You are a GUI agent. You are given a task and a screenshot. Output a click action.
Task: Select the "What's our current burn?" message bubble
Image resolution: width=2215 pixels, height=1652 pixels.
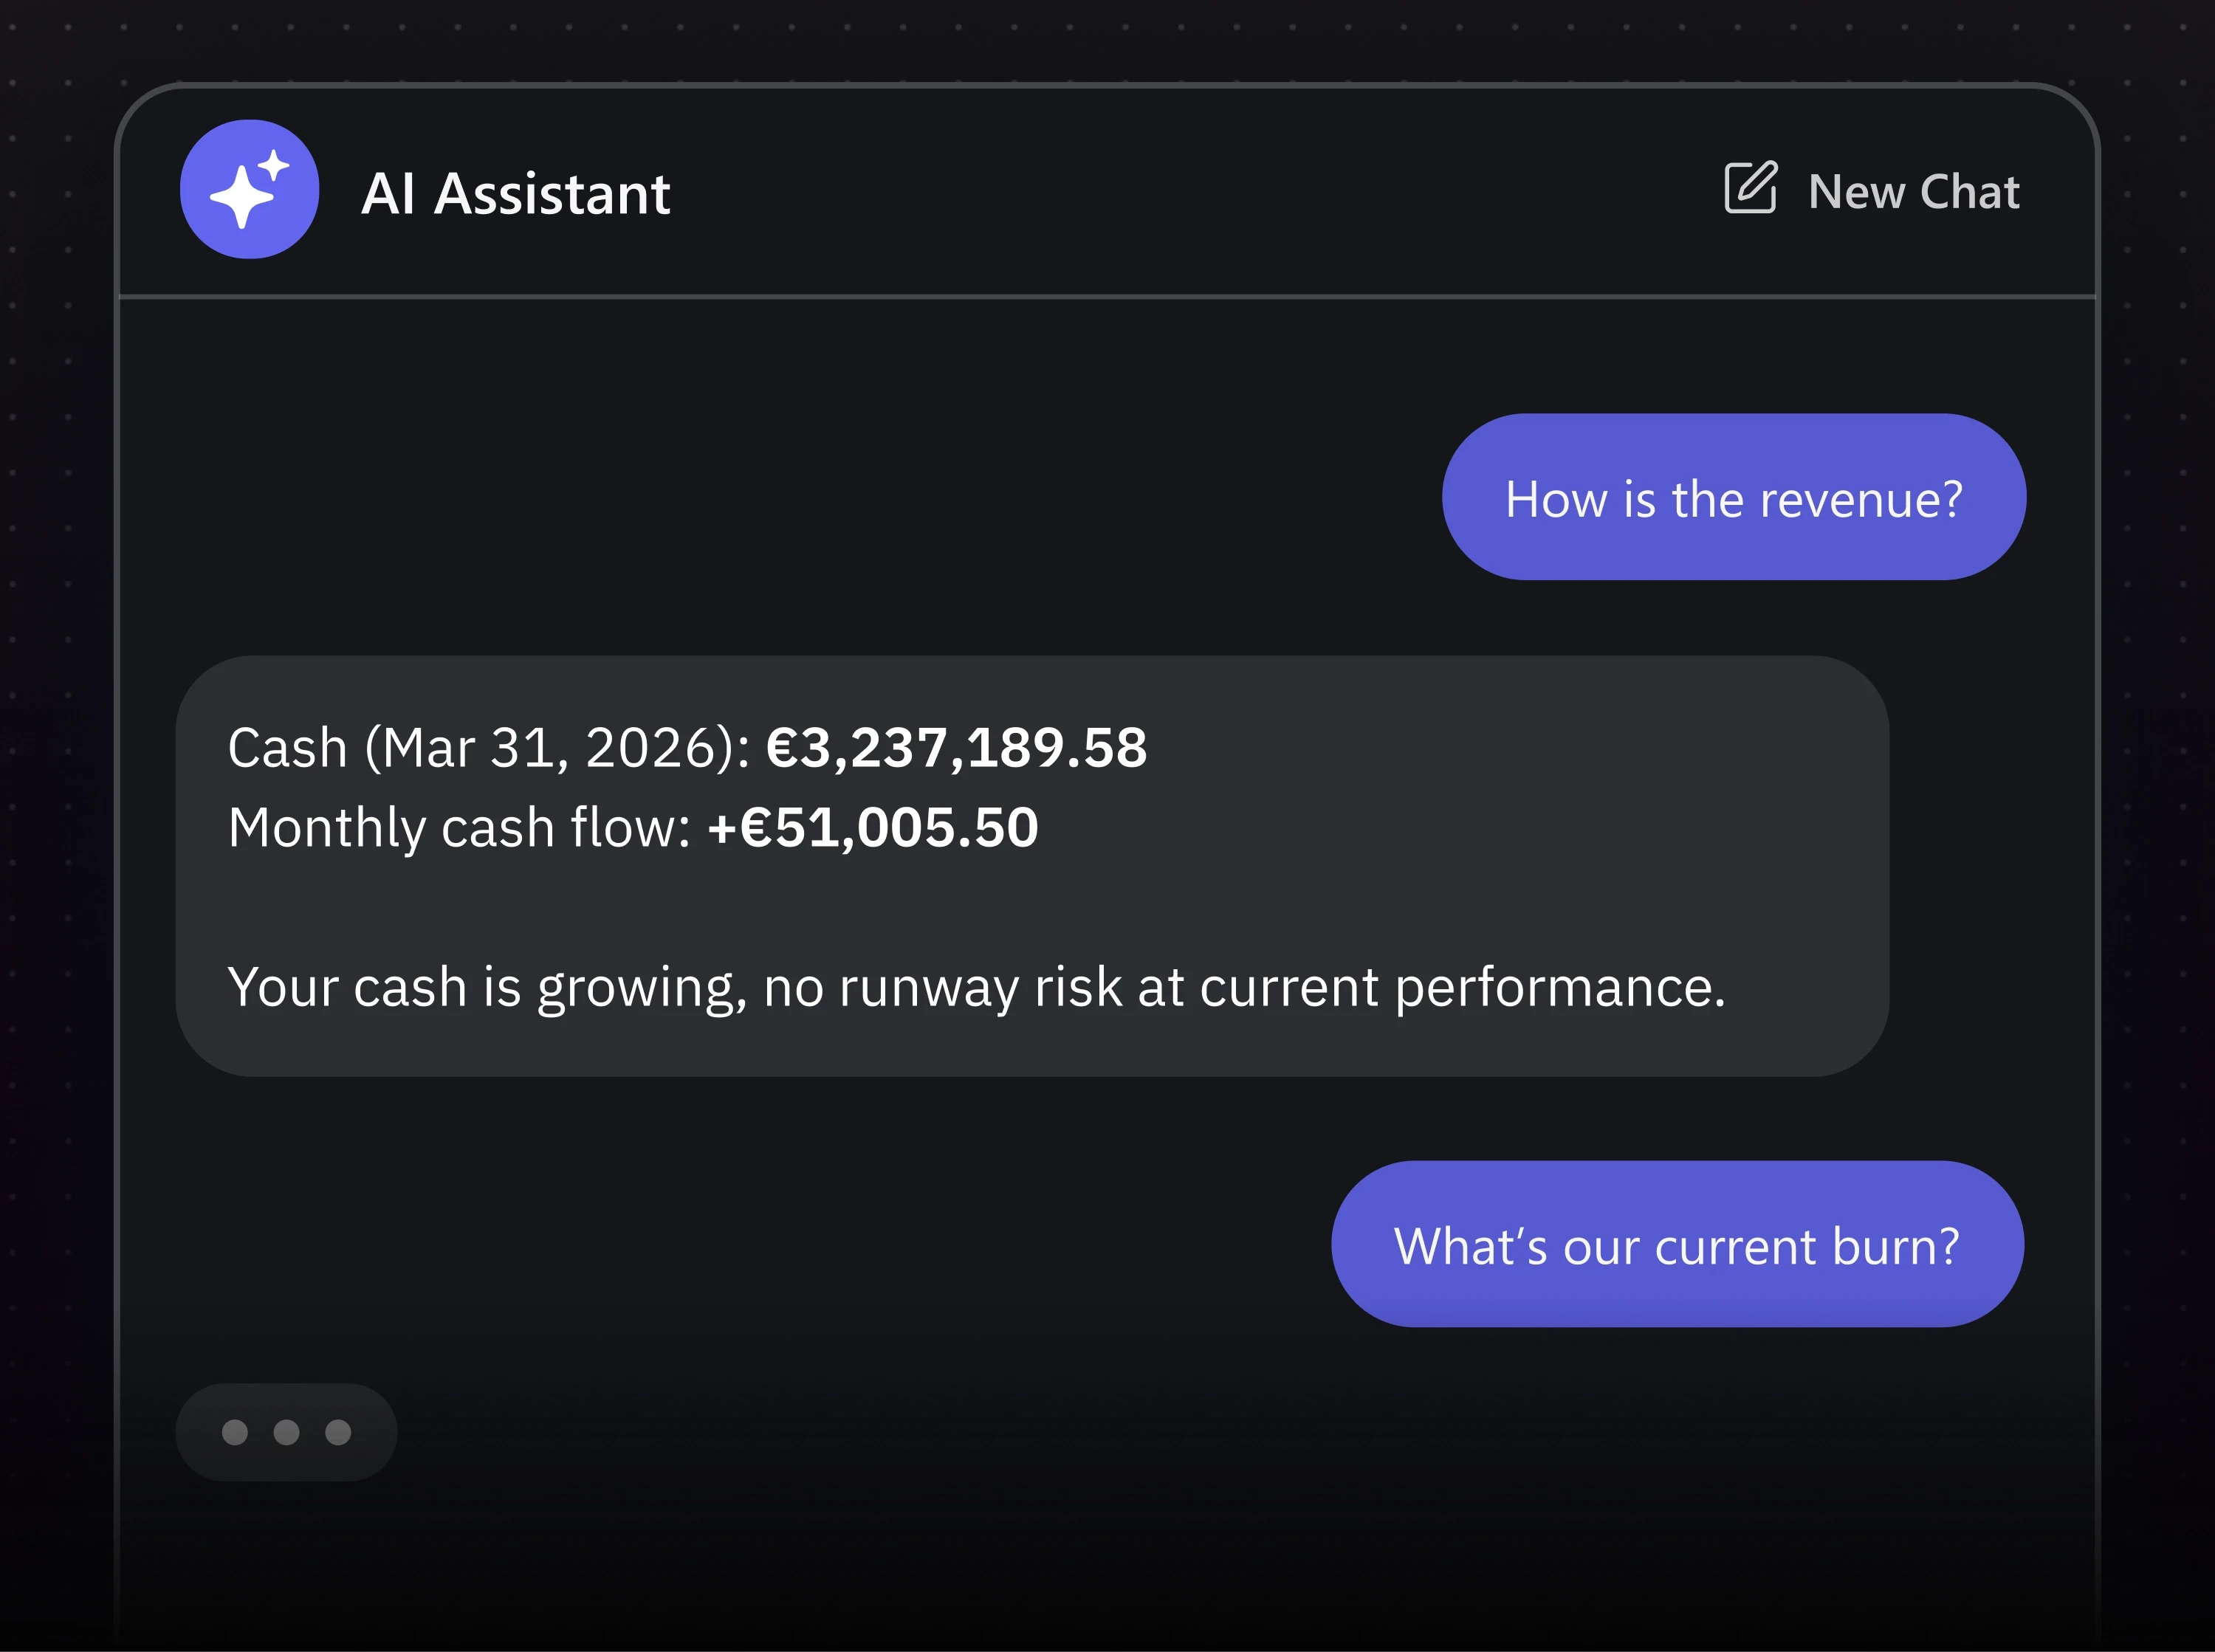pos(1677,1244)
